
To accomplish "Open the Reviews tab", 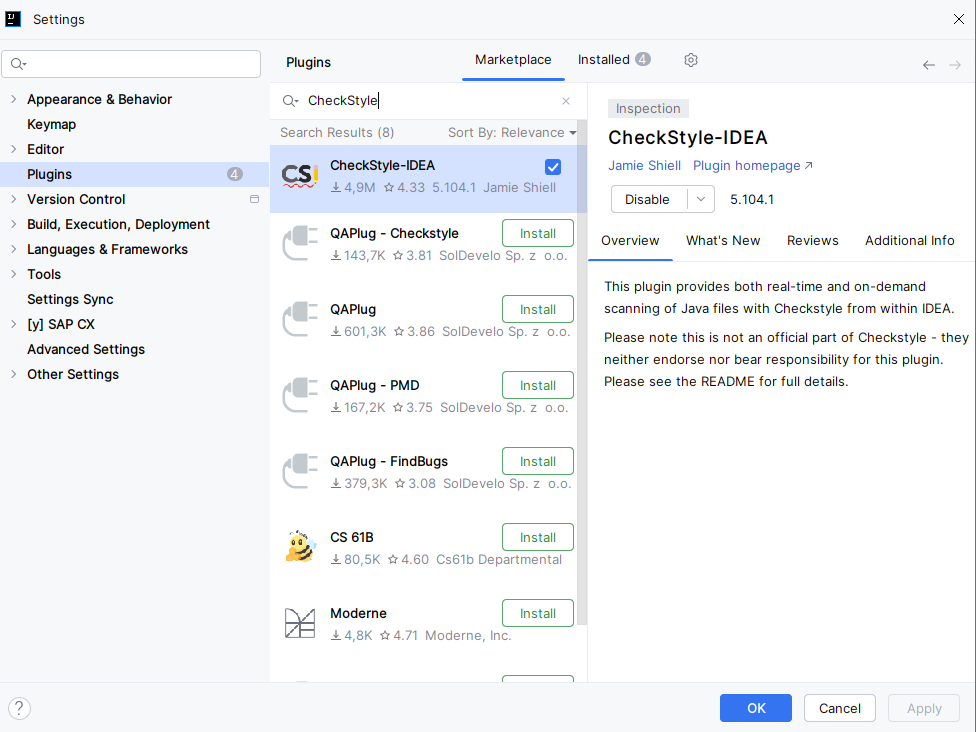I will (x=812, y=240).
